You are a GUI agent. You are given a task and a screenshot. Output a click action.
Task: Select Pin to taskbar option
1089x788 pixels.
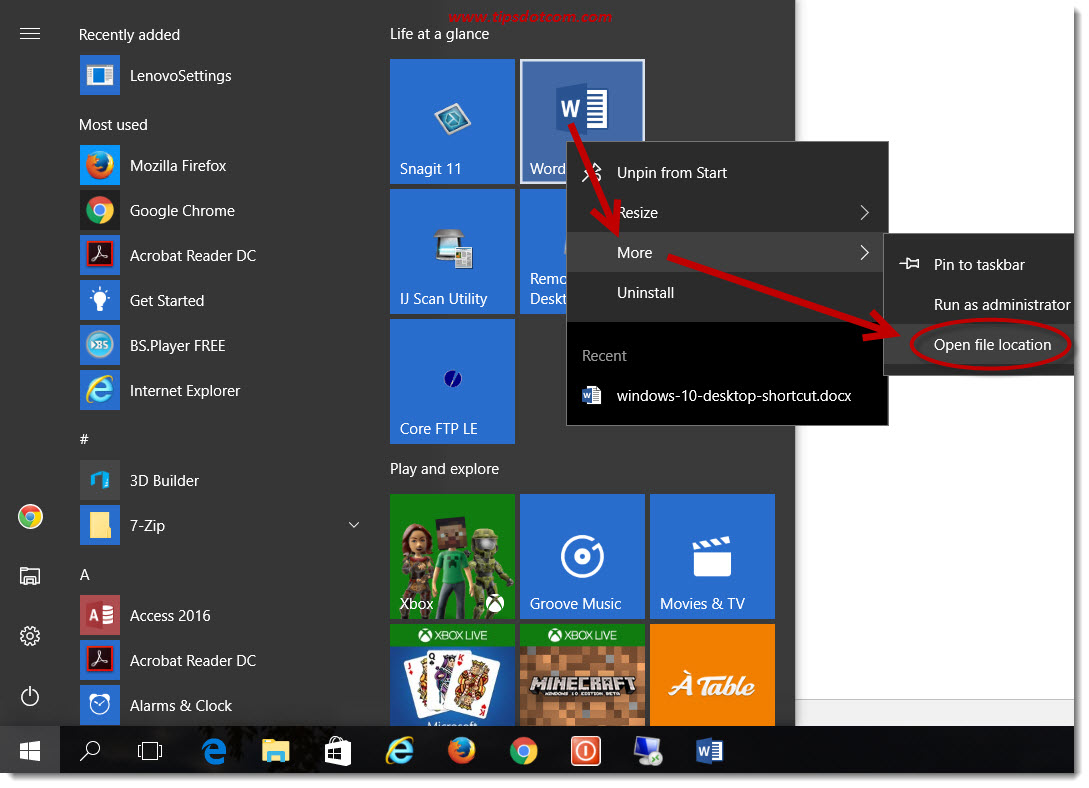pyautogui.click(x=980, y=265)
